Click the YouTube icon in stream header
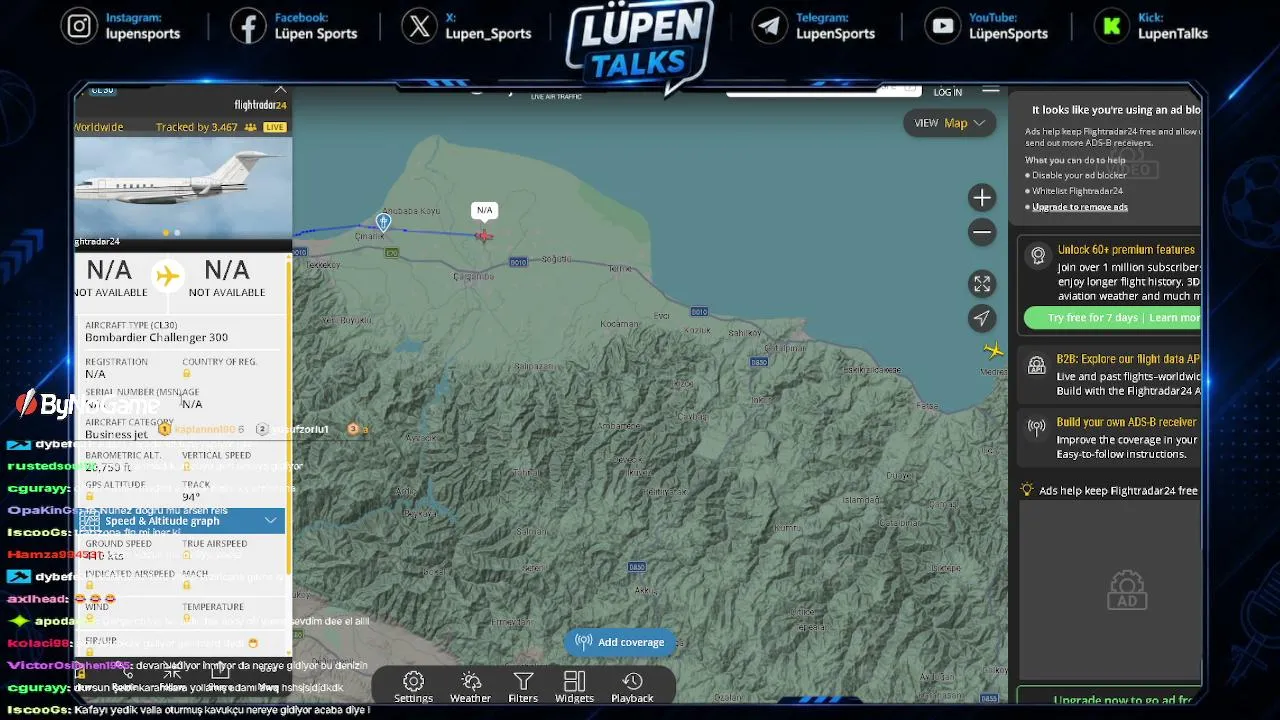The height and width of the screenshot is (720, 1280). pos(942,26)
